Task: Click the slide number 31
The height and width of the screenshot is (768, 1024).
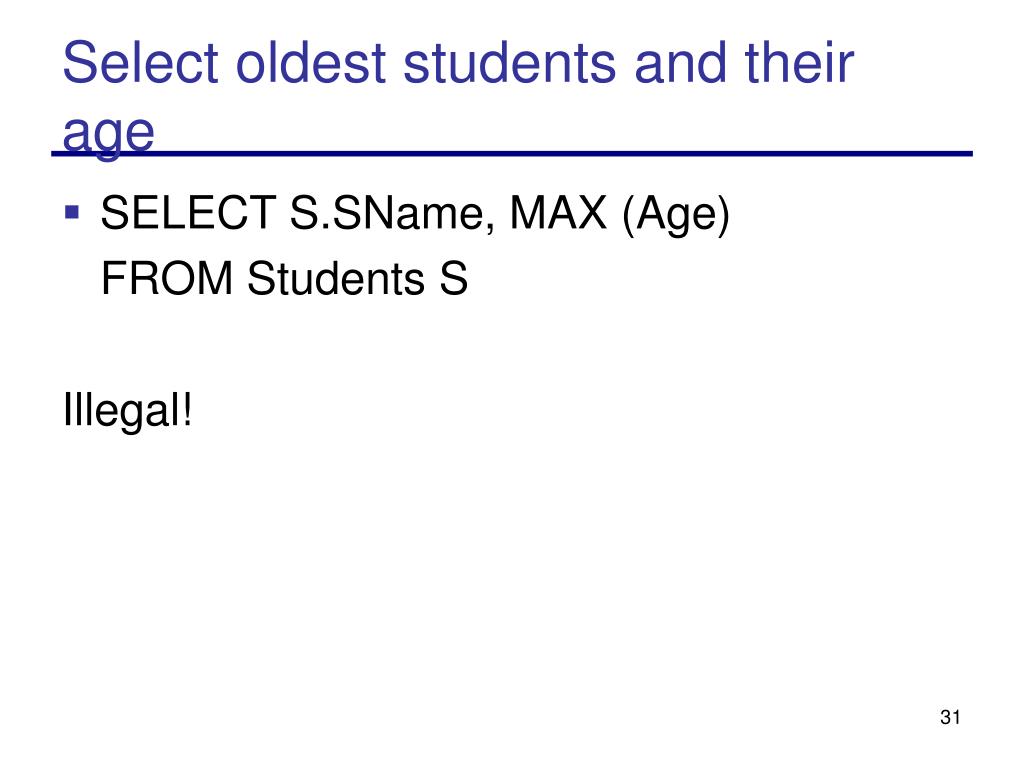Action: click(950, 717)
